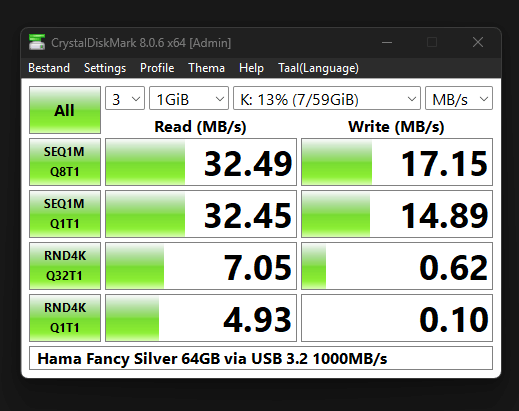Click the 32.45 read result cell
519x411 pixels.
pyautogui.click(x=201, y=214)
